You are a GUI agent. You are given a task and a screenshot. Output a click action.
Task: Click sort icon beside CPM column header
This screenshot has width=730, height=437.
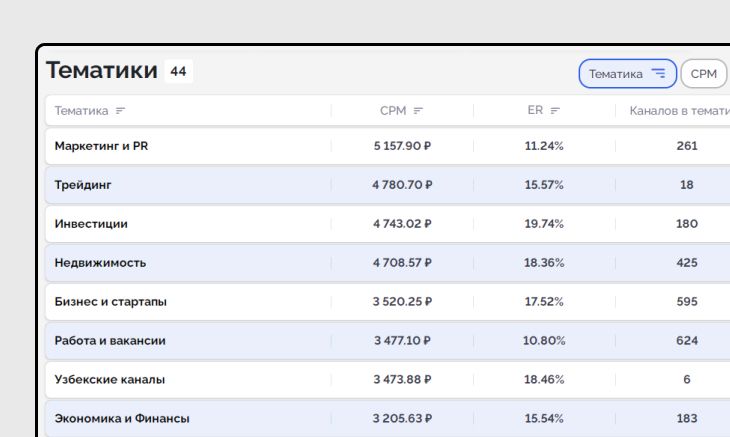pyautogui.click(x=418, y=111)
